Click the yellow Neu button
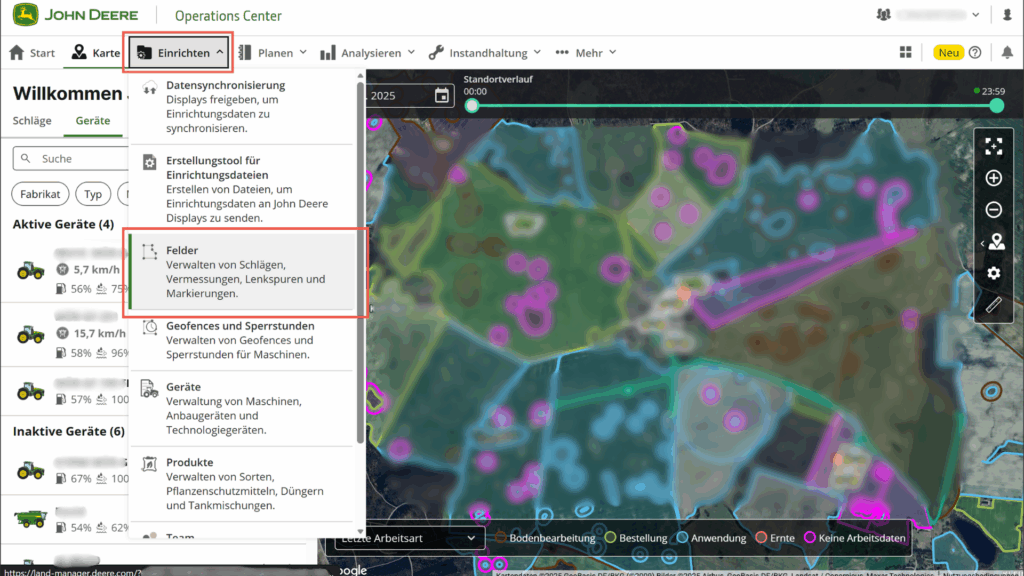This screenshot has width=1024, height=576. click(948, 52)
